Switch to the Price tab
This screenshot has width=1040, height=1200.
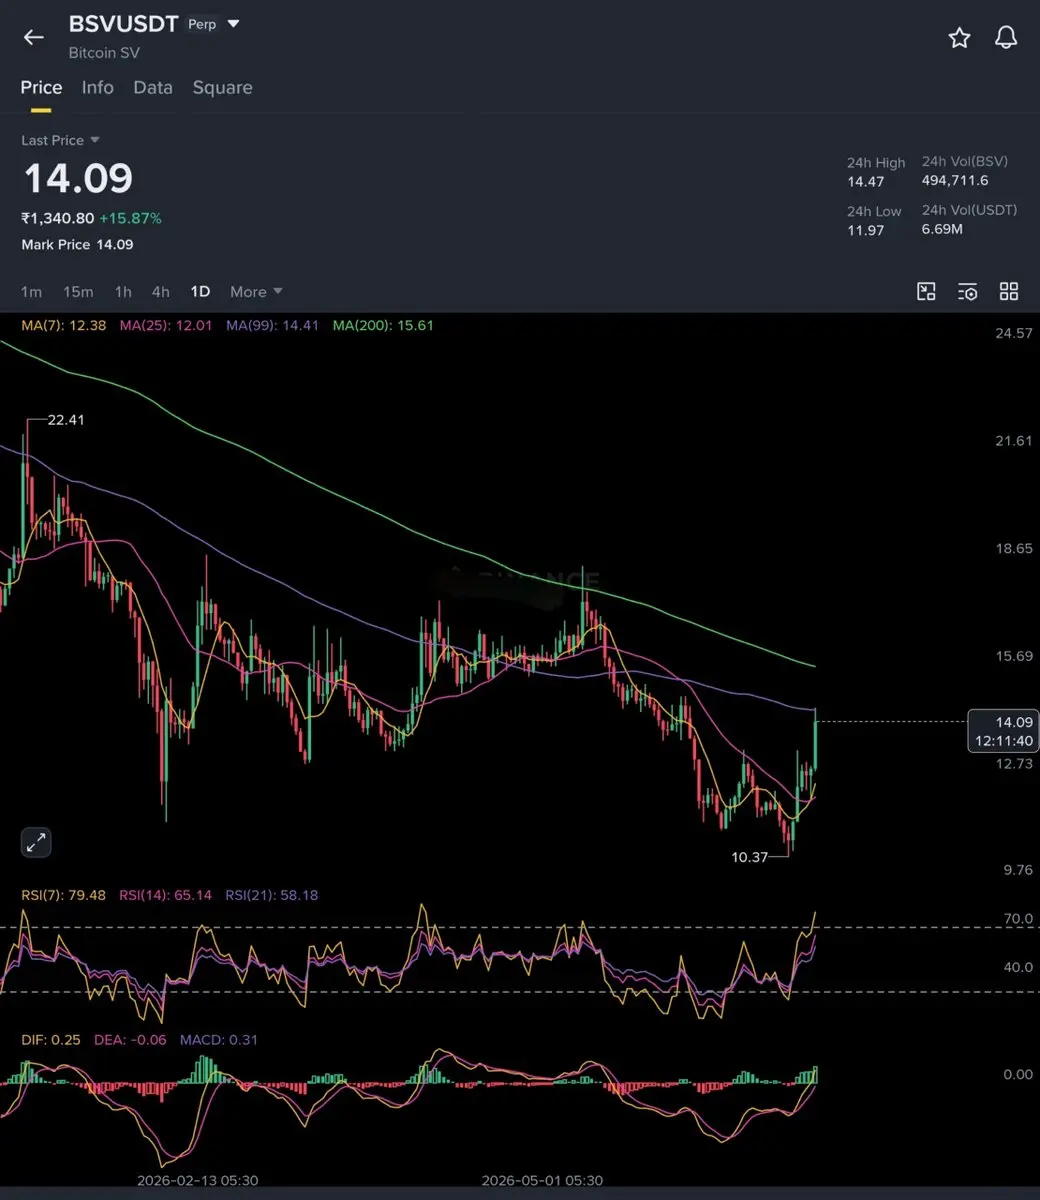[41, 88]
